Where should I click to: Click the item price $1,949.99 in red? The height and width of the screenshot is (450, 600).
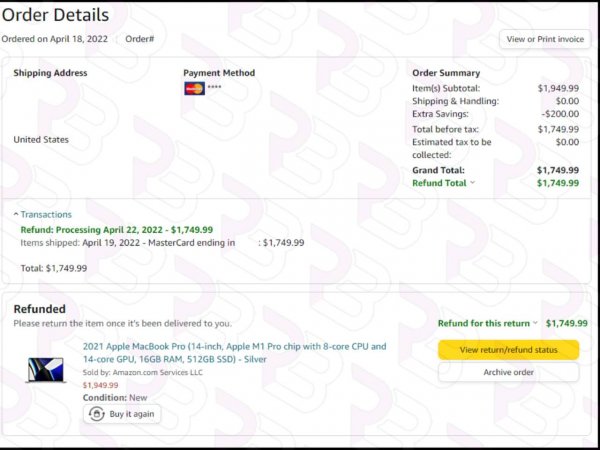[x=101, y=385]
